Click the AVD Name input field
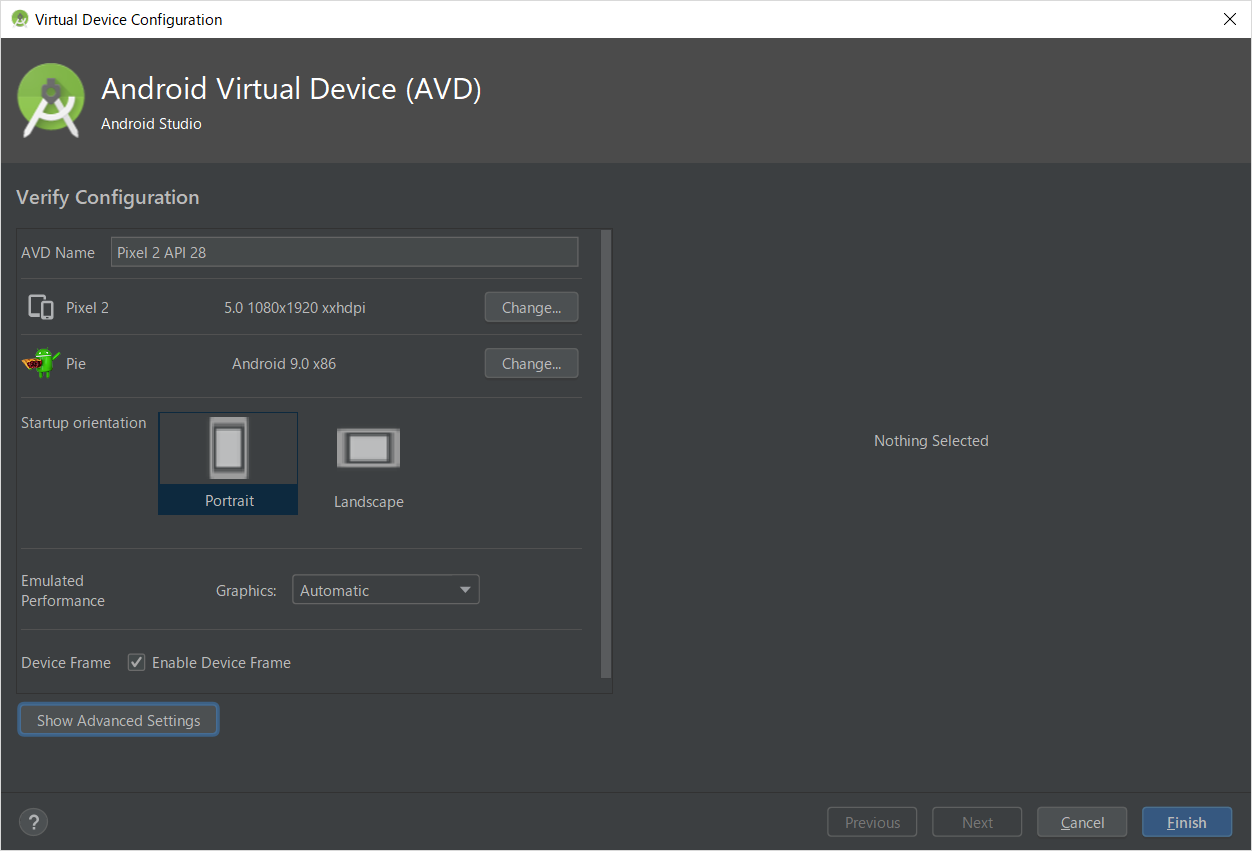 pyautogui.click(x=344, y=252)
